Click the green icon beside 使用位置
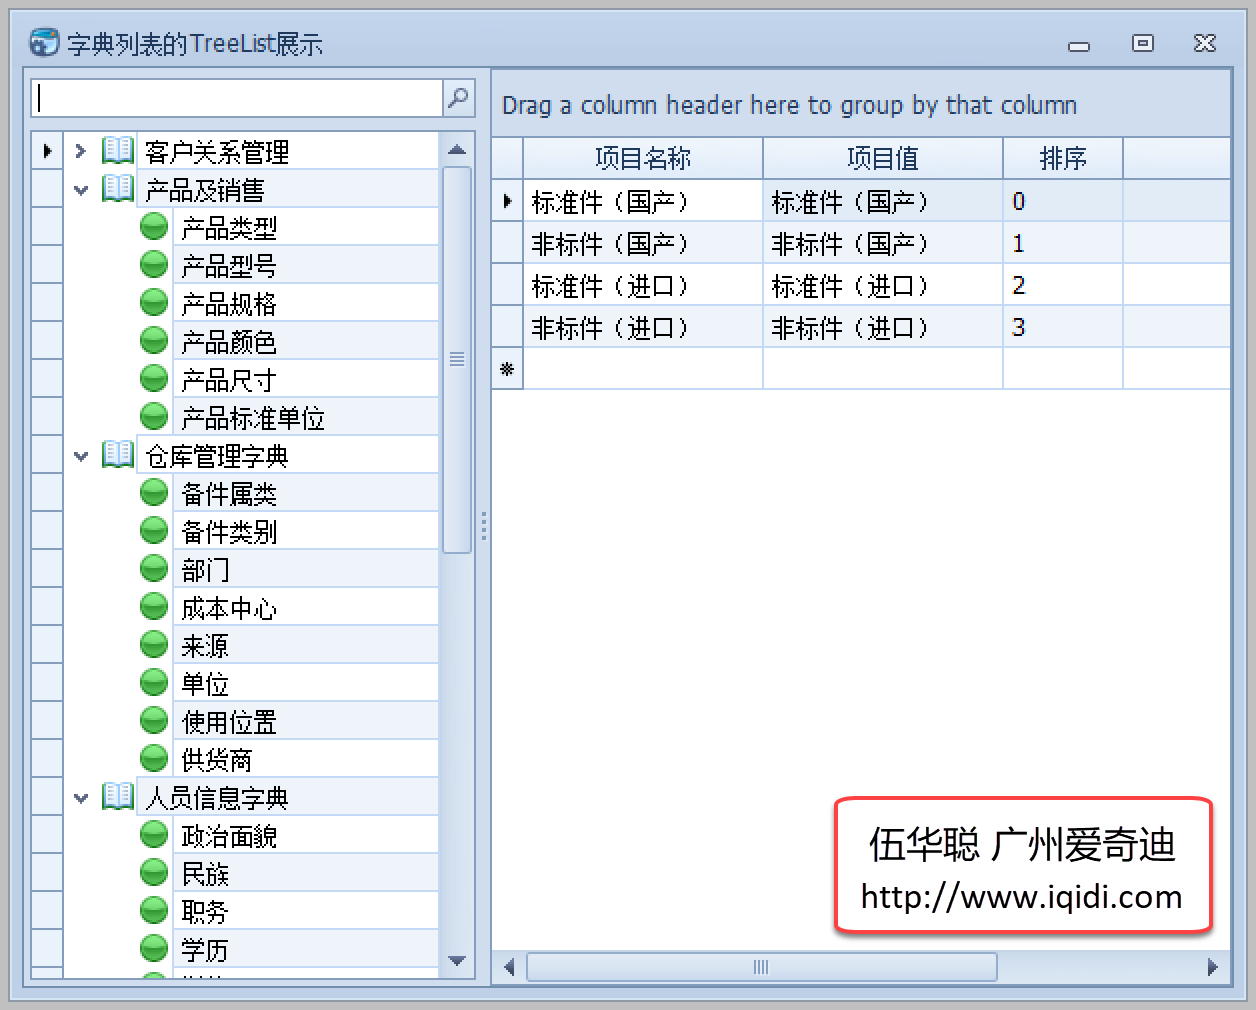1256x1010 pixels. pos(154,721)
